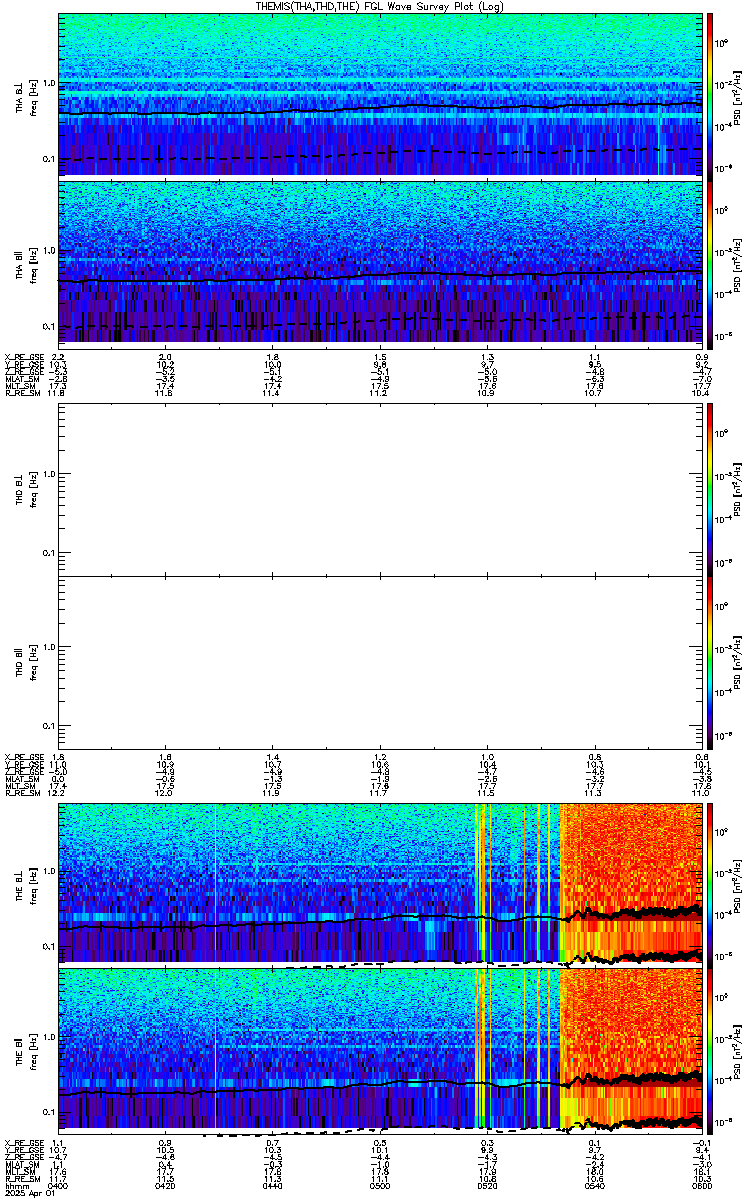Click the 0.1 frequency tick of THE B-parallel panel

50,1112
